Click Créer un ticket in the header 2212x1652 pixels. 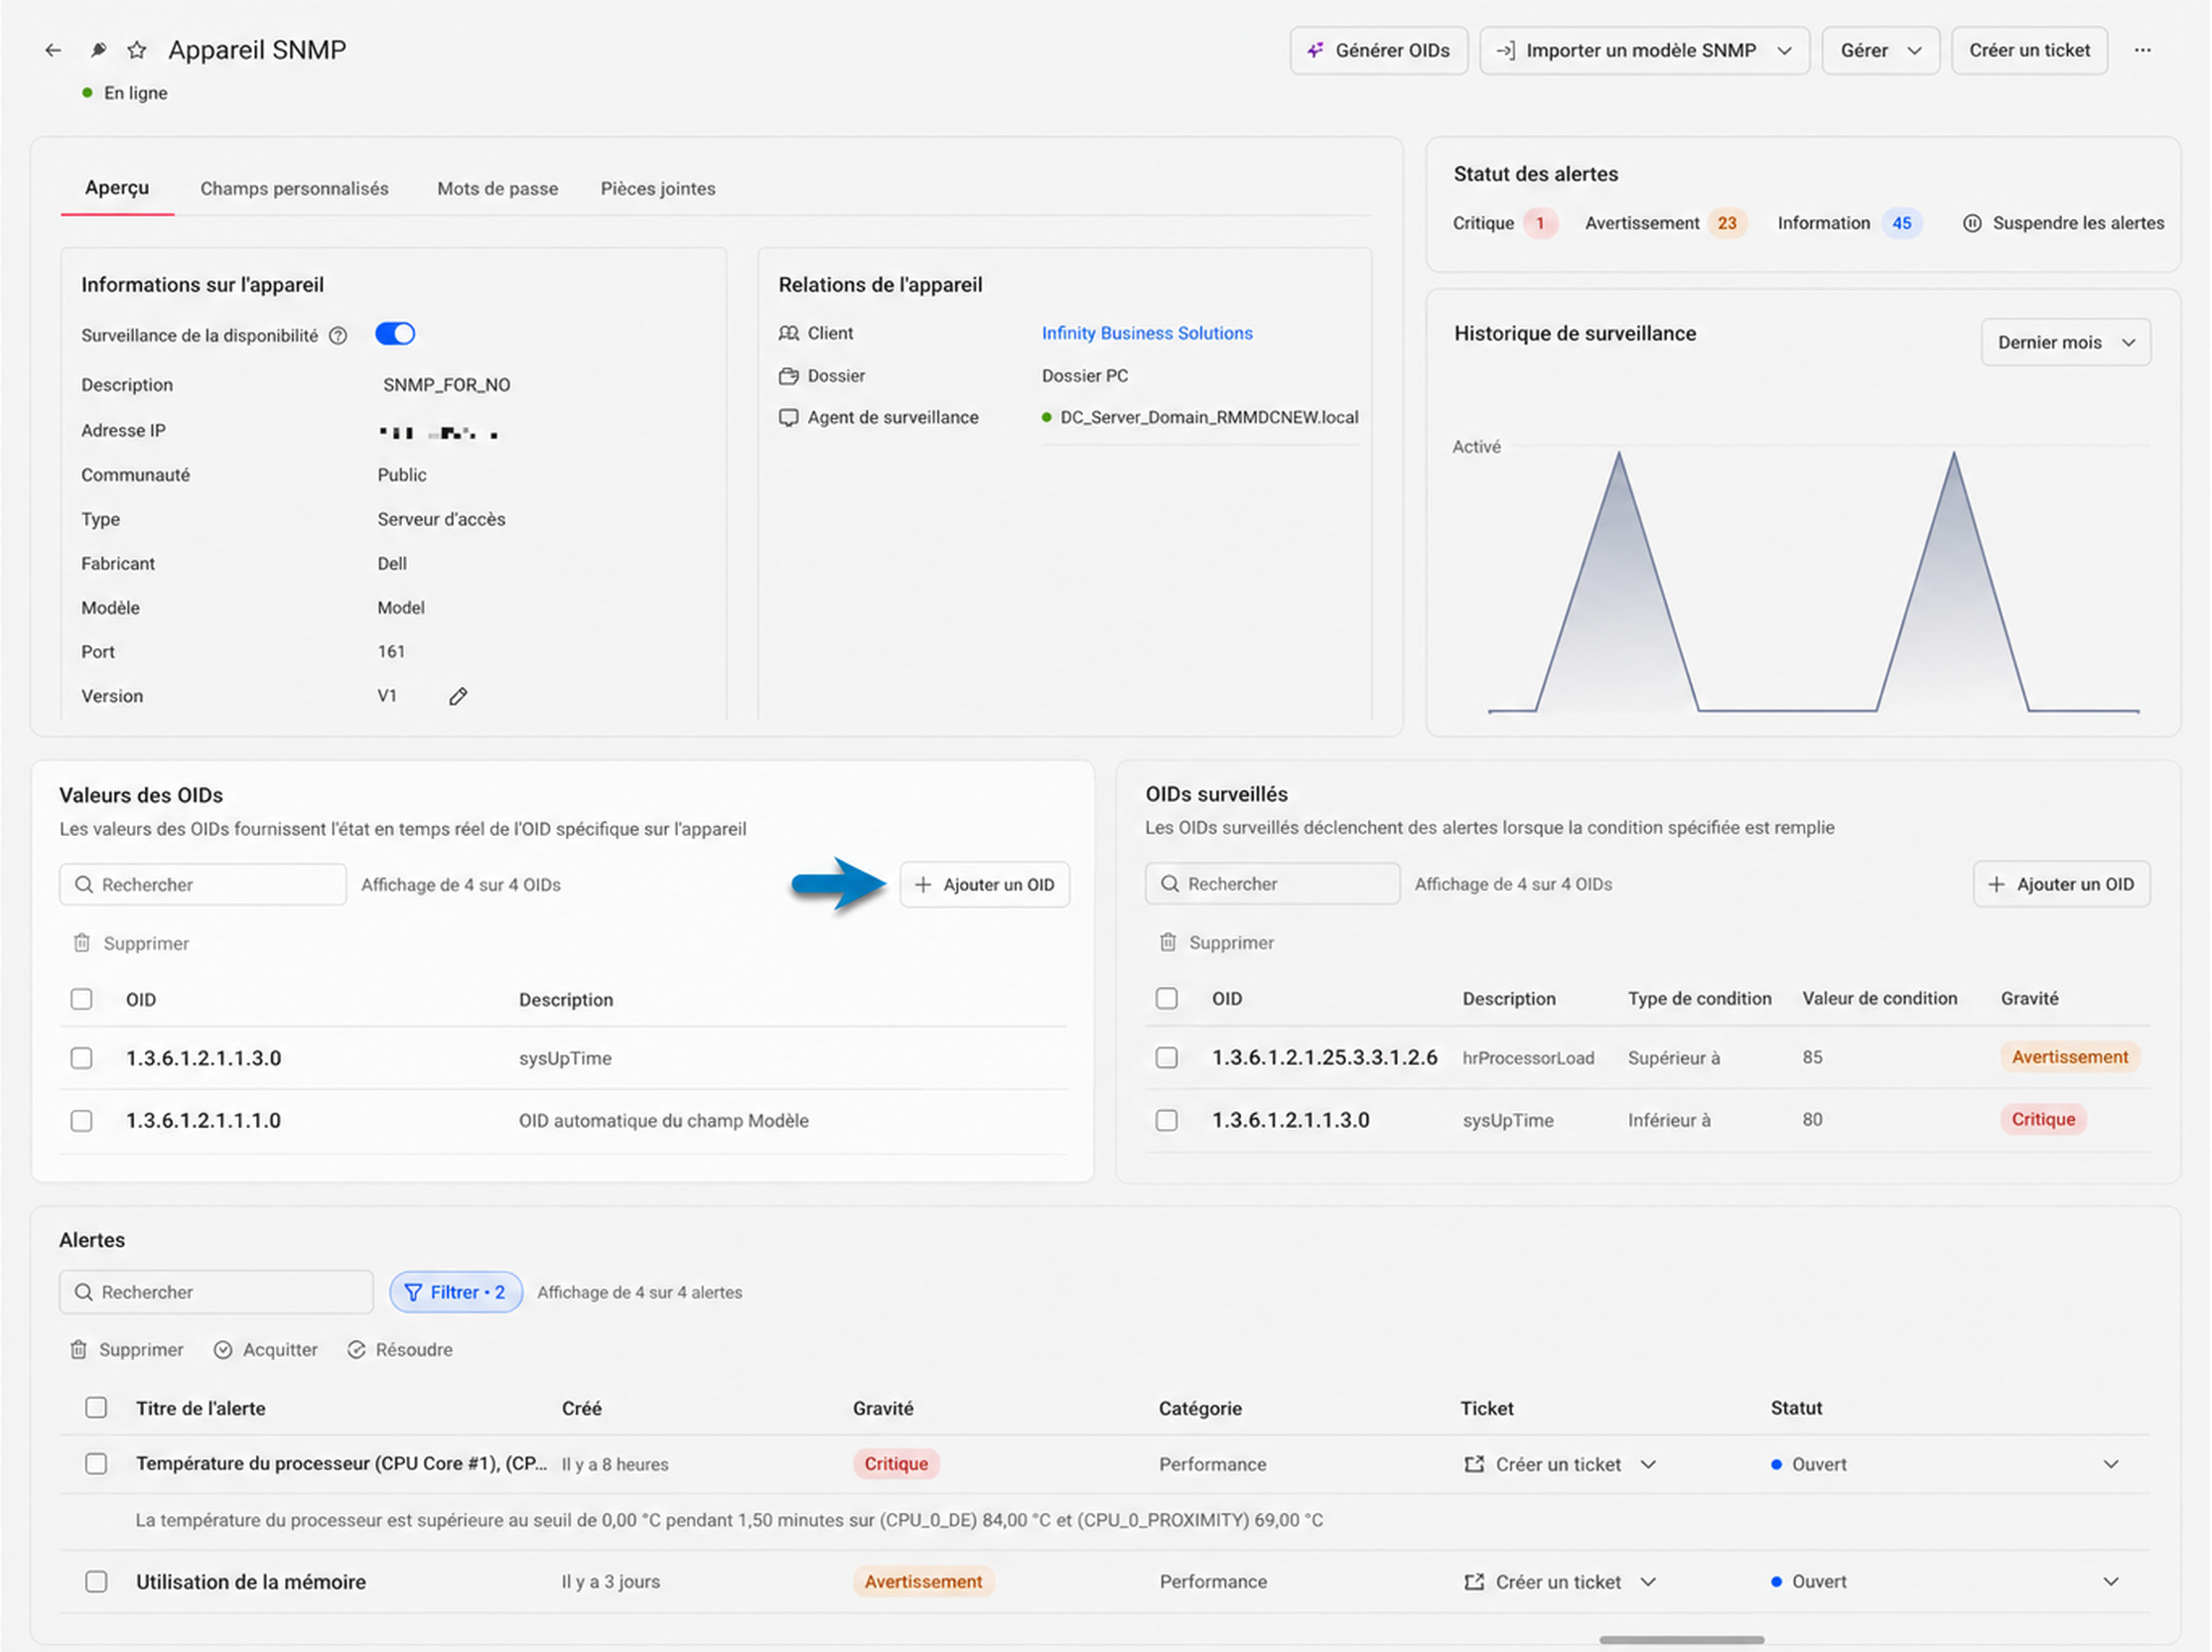pos(2029,50)
